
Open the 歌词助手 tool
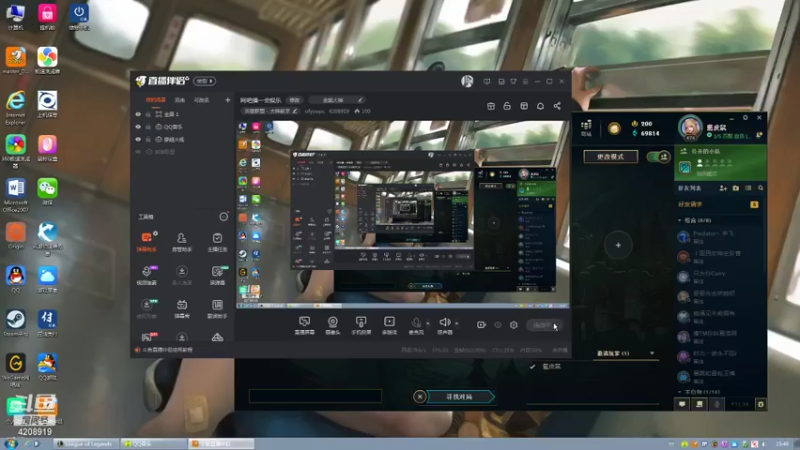coord(217,309)
